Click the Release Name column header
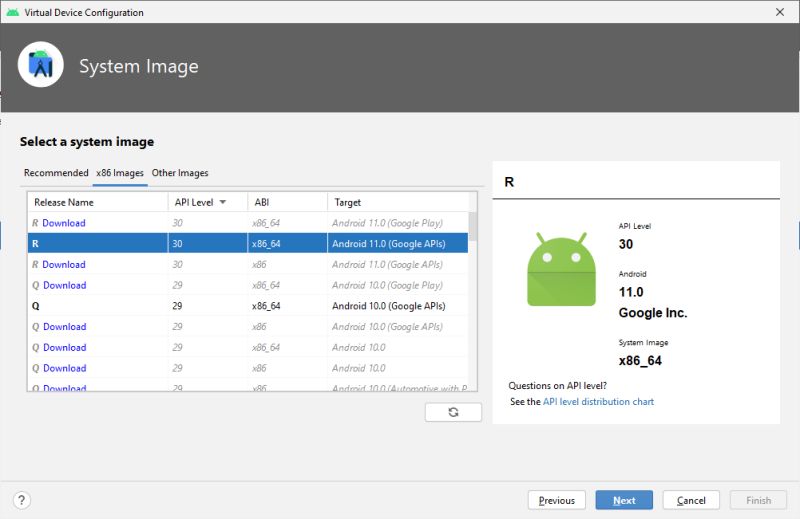 [97, 202]
